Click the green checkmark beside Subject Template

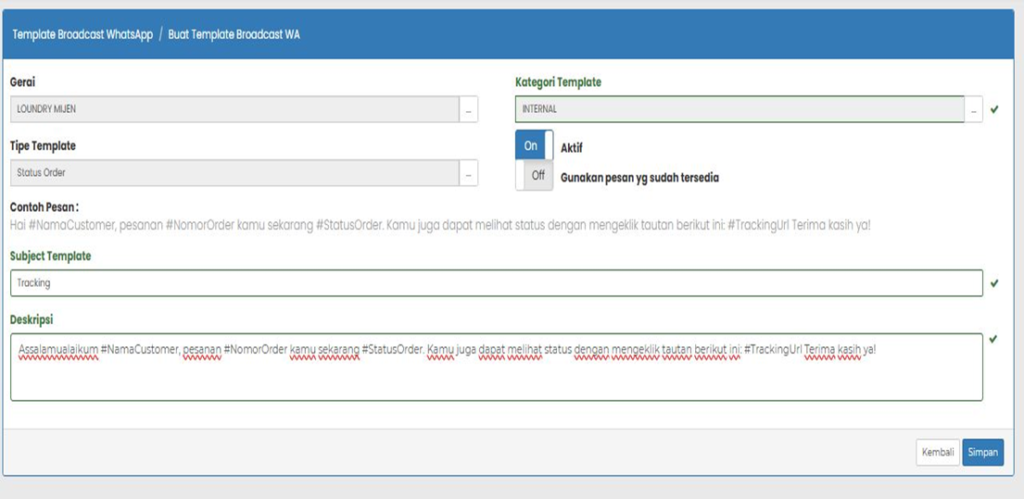pyautogui.click(x=993, y=283)
